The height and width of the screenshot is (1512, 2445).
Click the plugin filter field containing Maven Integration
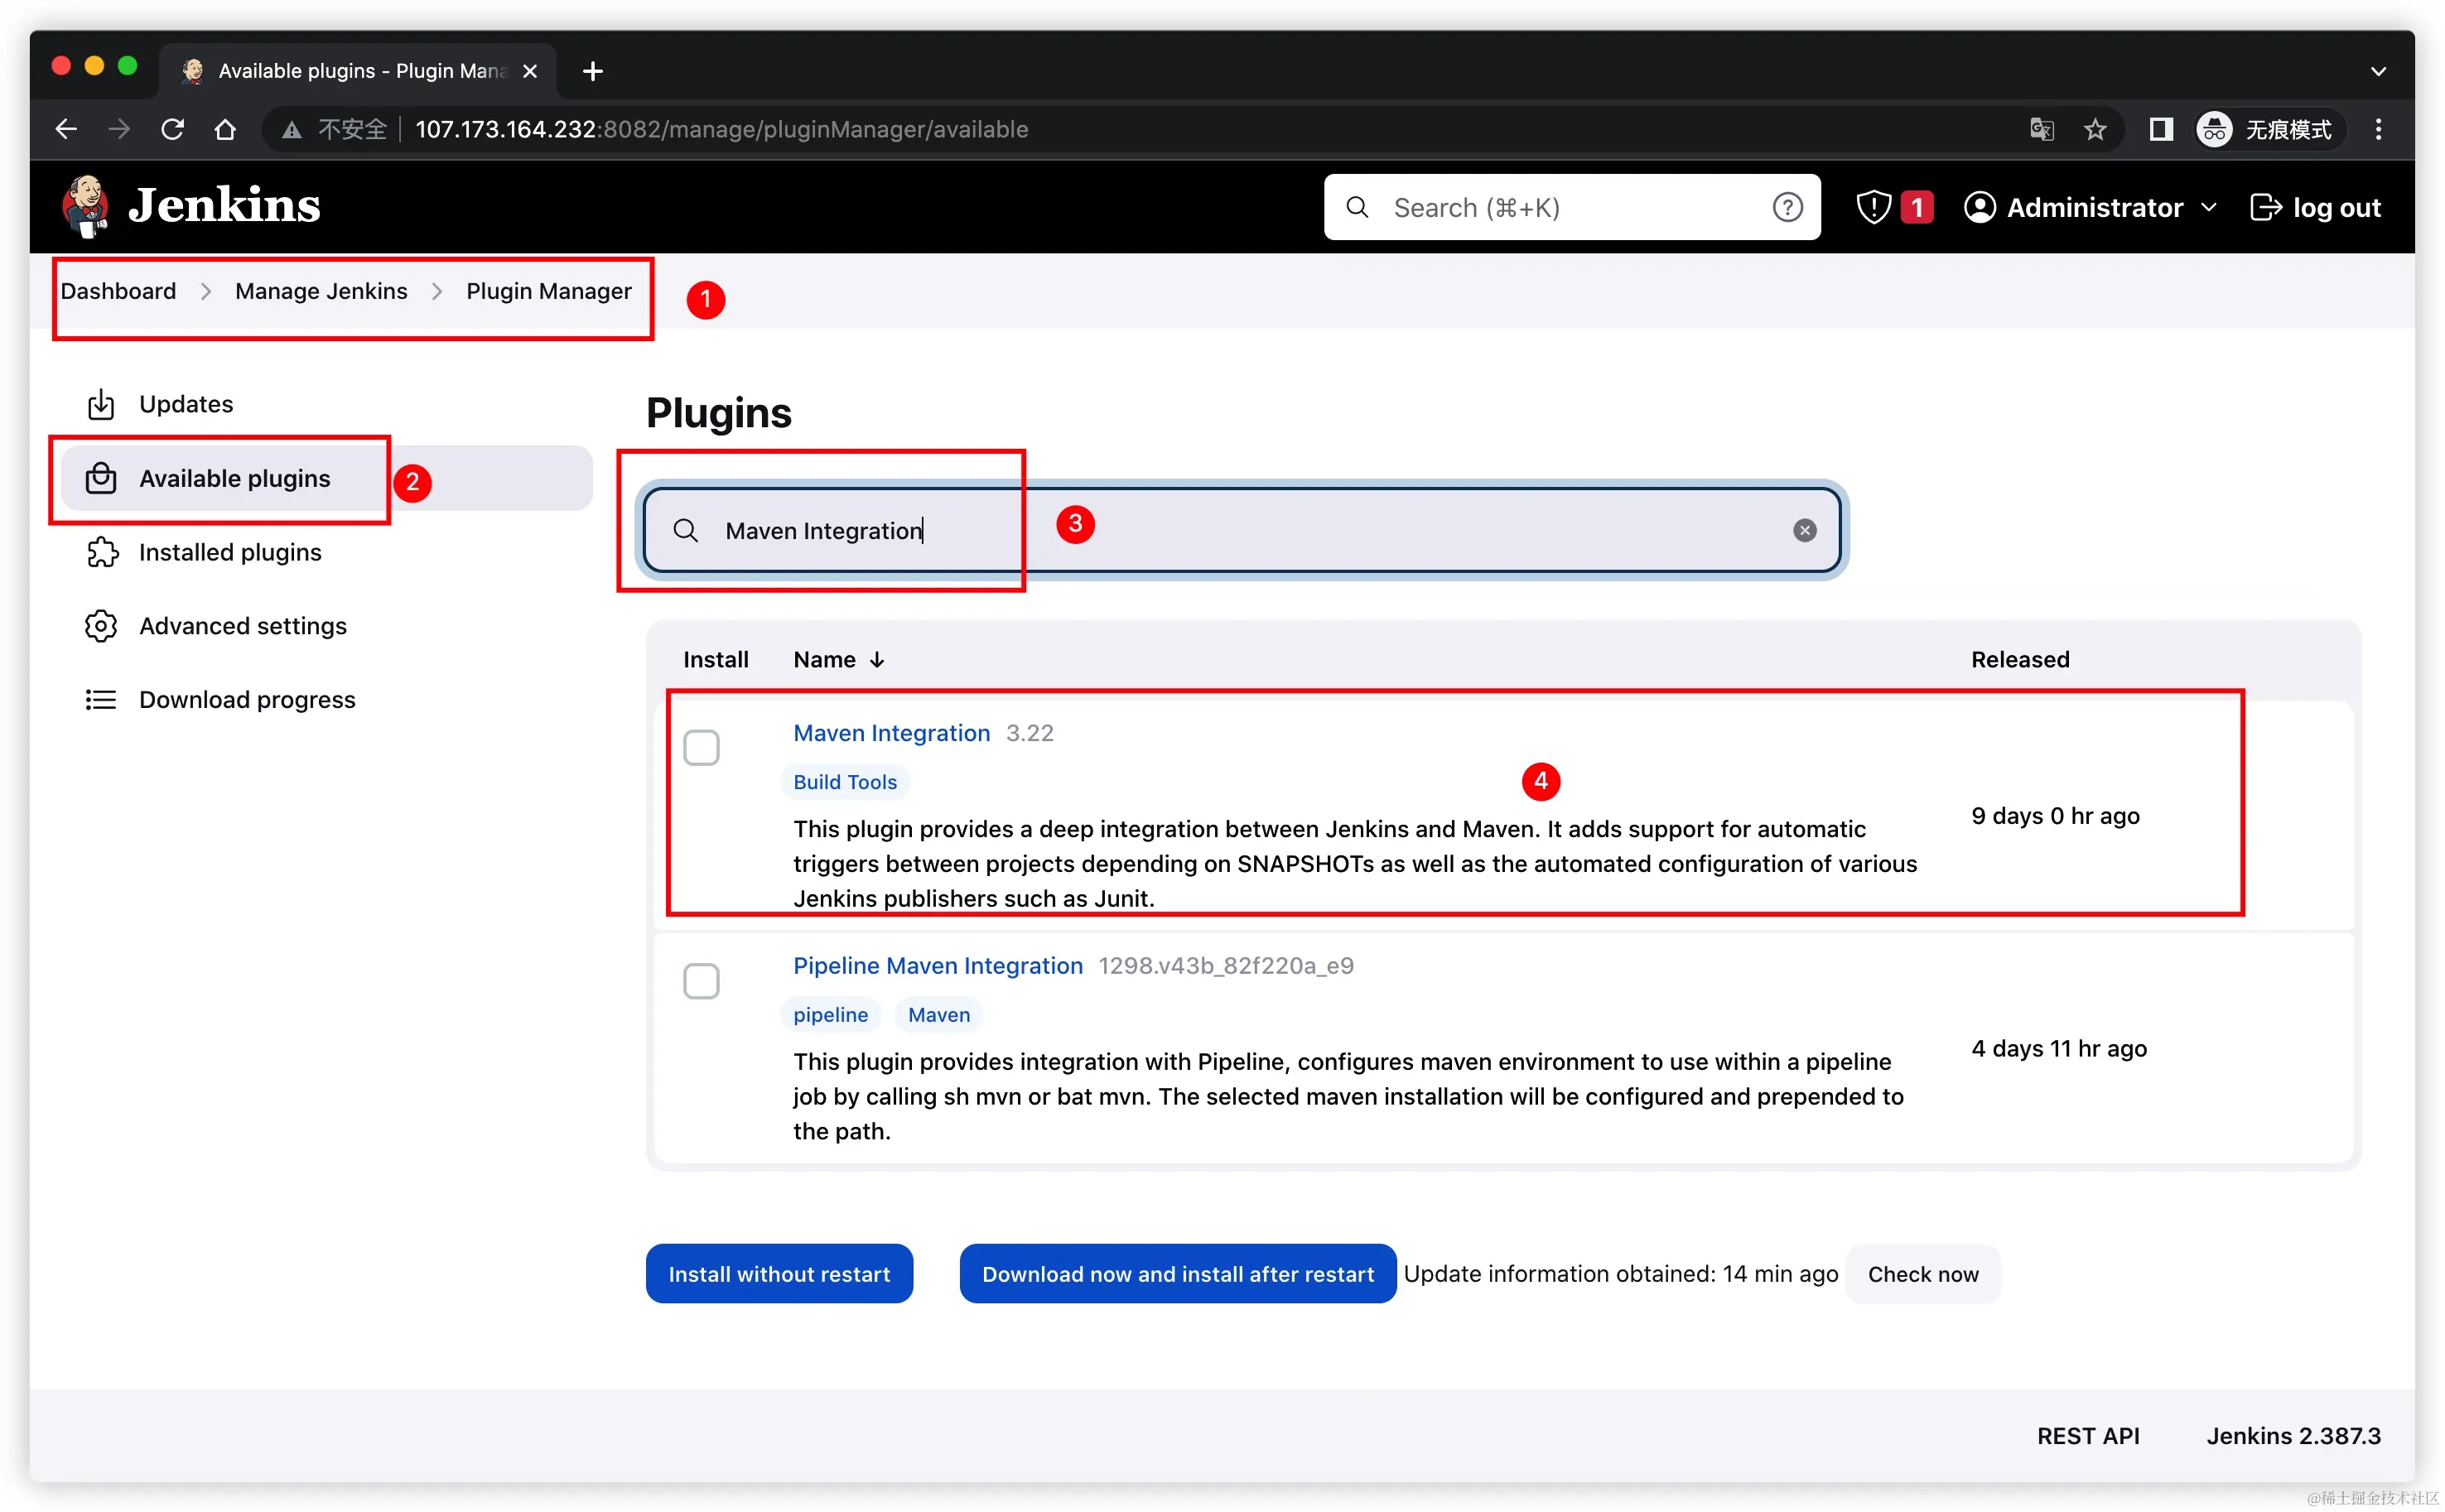pyautogui.click(x=1241, y=530)
